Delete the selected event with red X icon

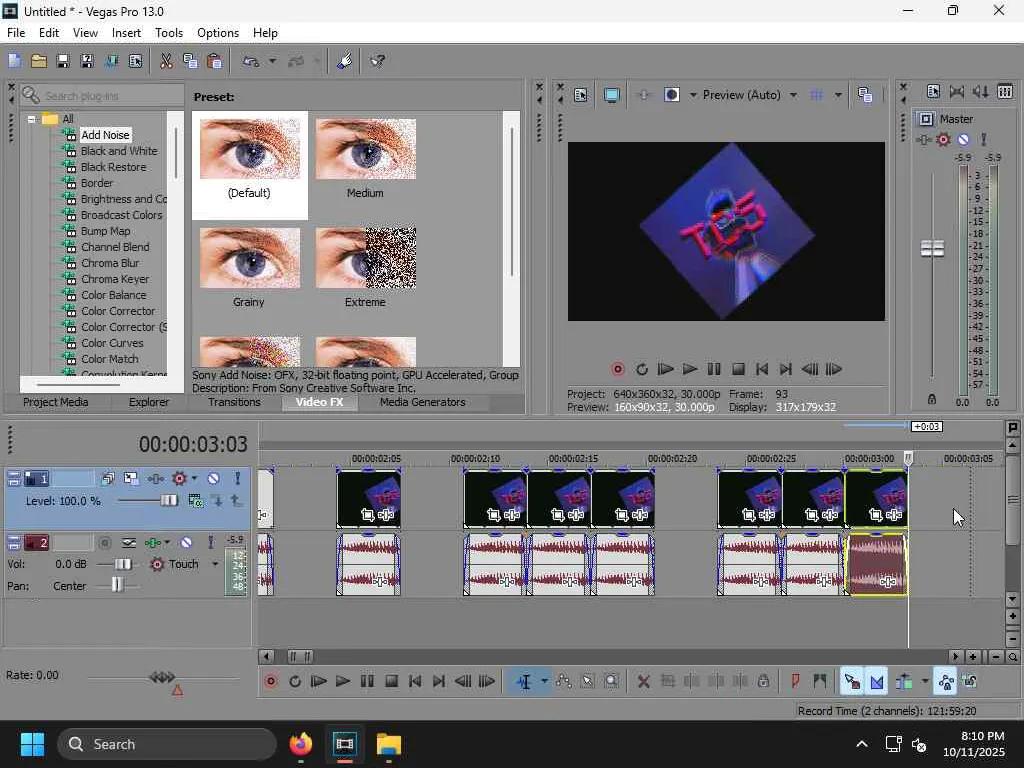tap(643, 682)
